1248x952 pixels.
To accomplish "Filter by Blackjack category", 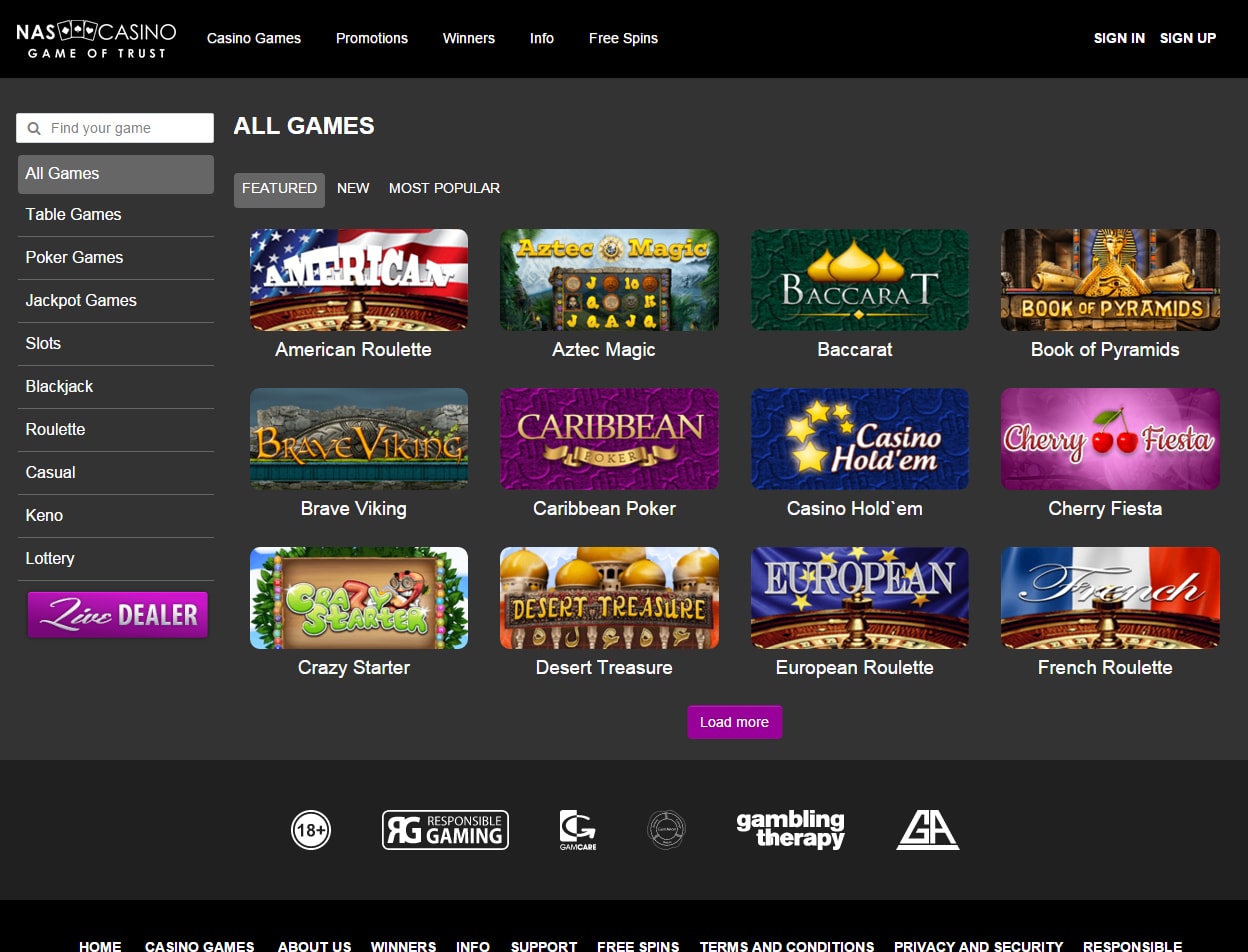I will click(116, 387).
